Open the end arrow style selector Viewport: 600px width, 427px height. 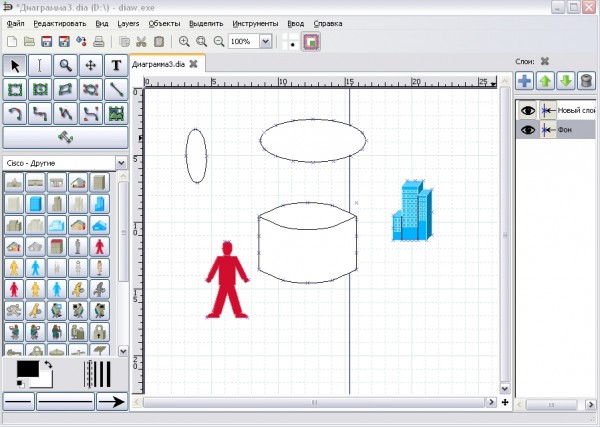pyautogui.click(x=112, y=402)
